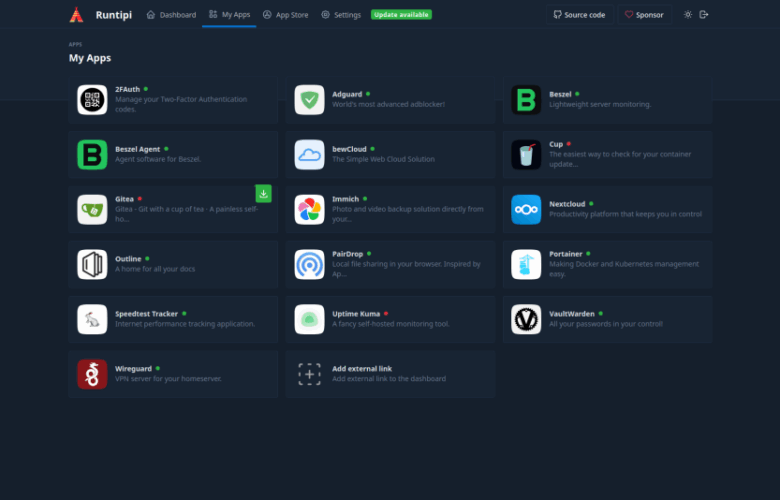The height and width of the screenshot is (500, 780).
Task: Open the Cup app icon
Action: click(x=526, y=155)
